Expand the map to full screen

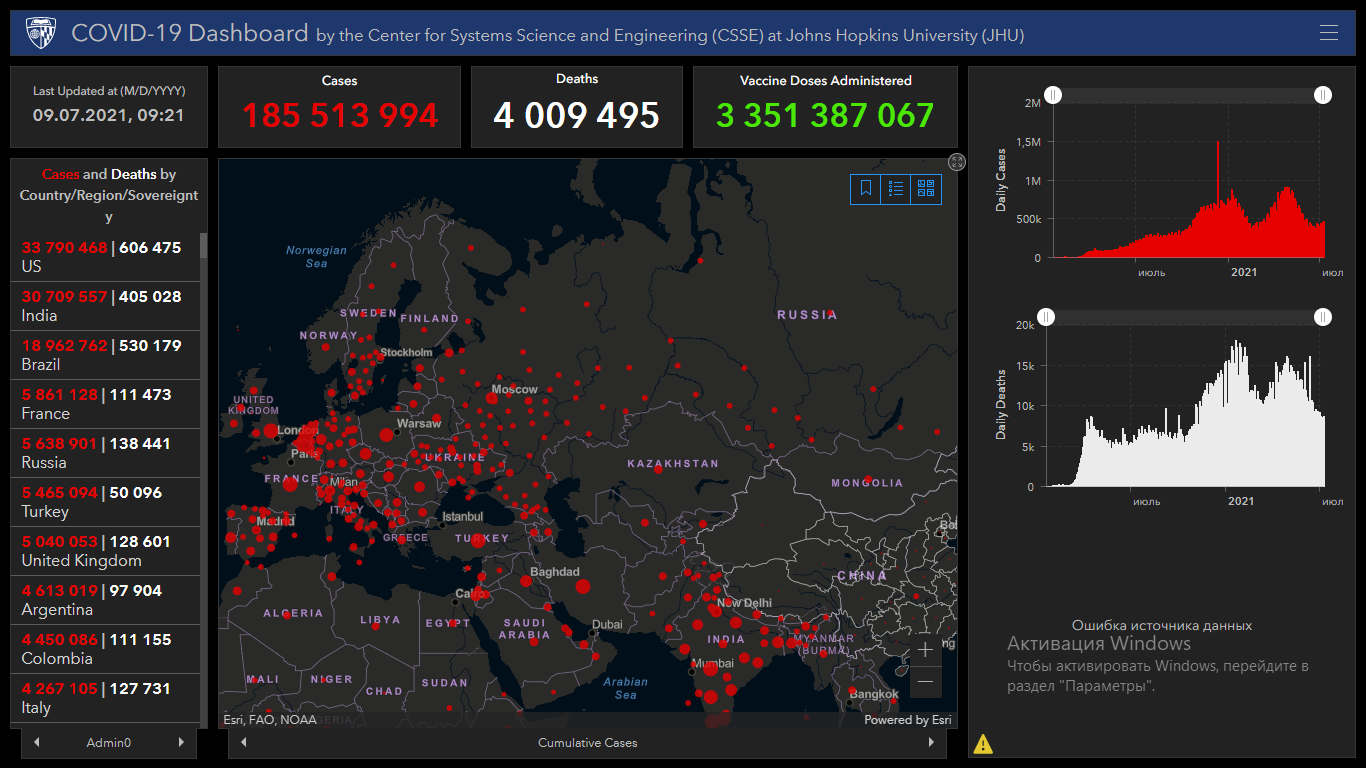point(957,162)
